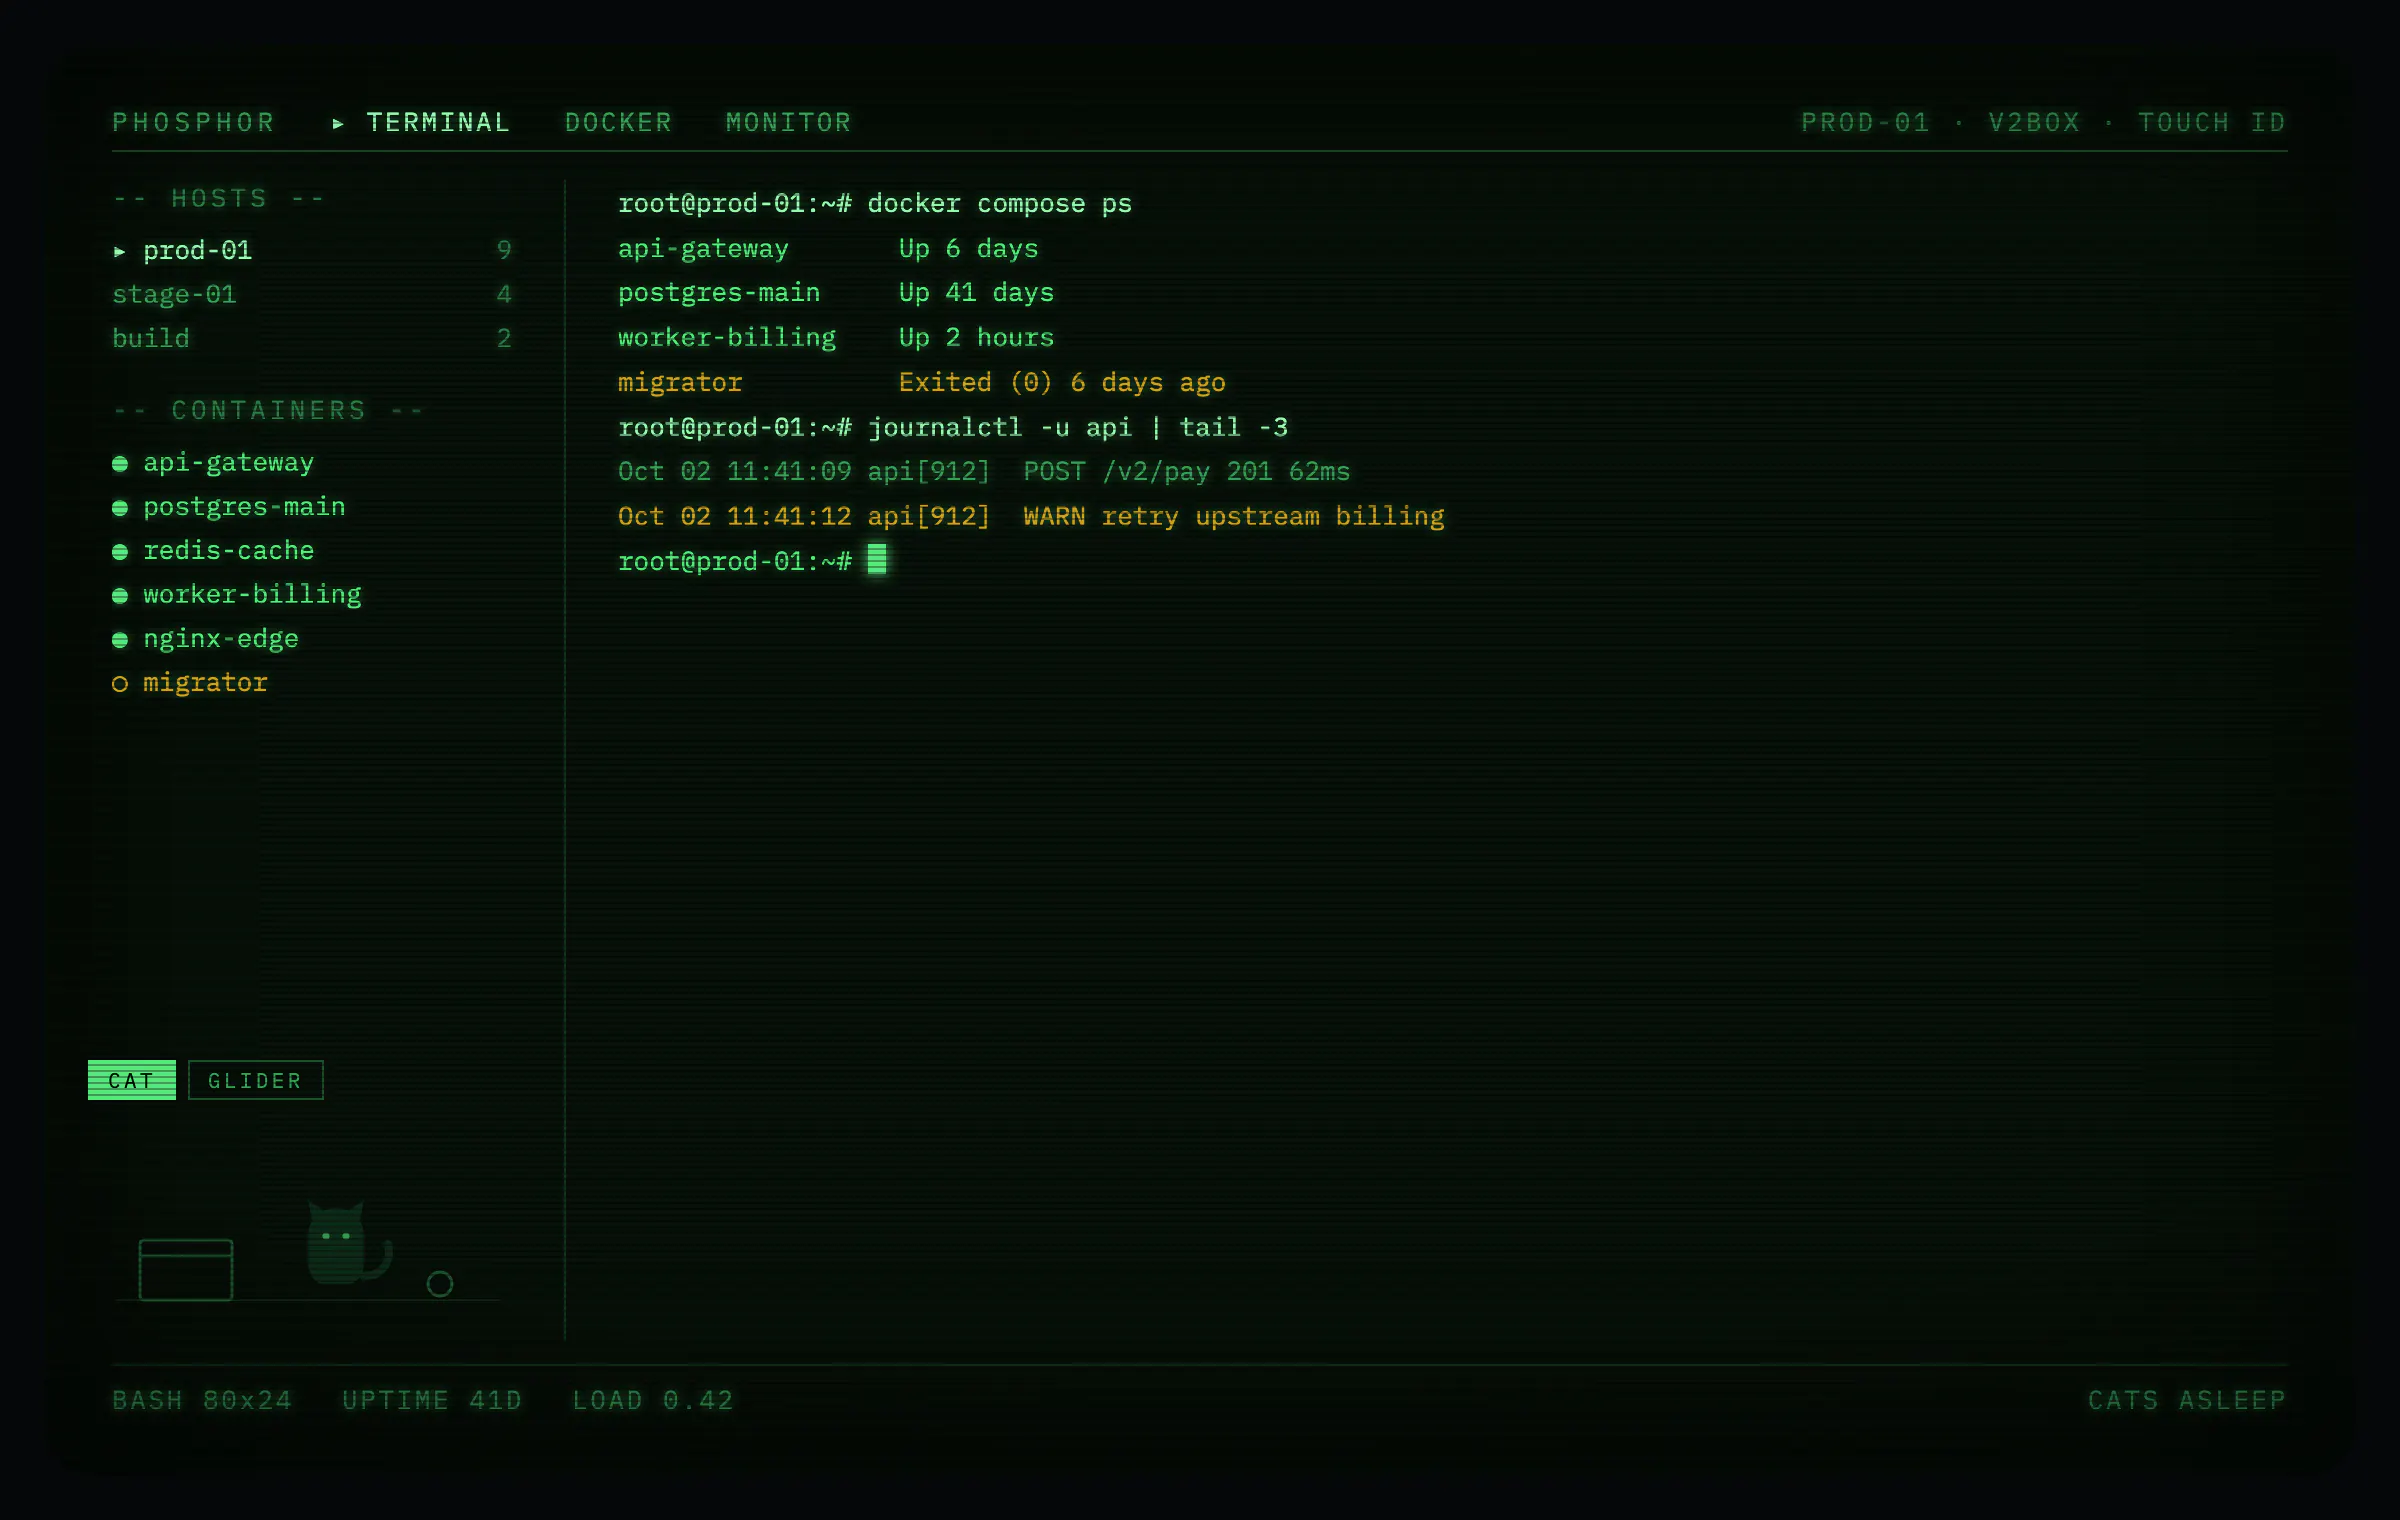Viewport: 2400px width, 1520px height.
Task: Select the stage-01 host
Action: (x=312, y=294)
